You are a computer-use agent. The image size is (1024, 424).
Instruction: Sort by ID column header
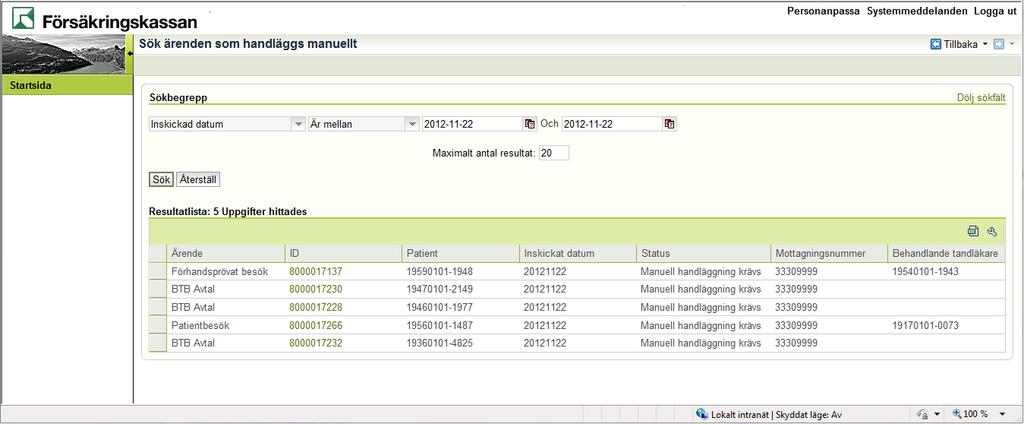click(x=343, y=253)
